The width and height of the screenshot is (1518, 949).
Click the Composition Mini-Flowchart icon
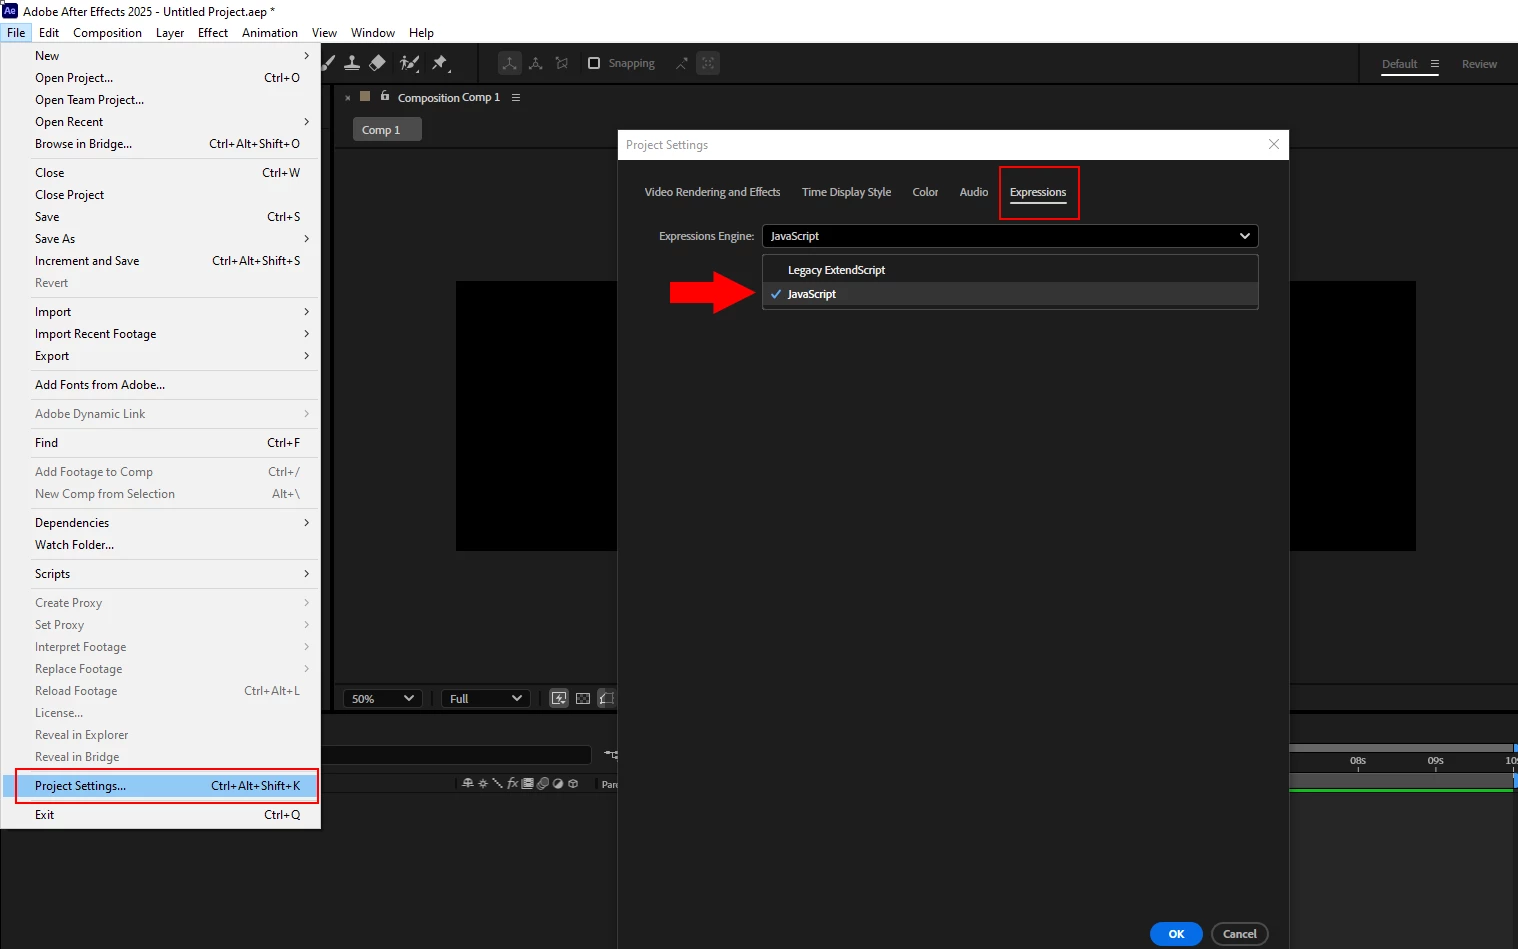tap(610, 754)
